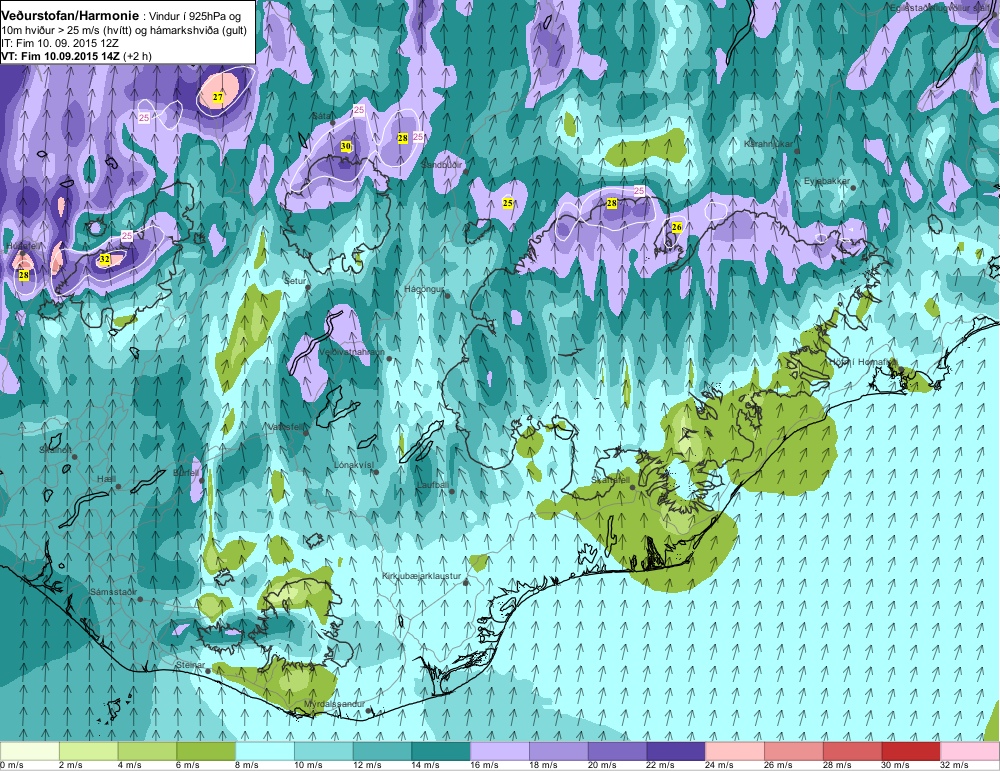
Task: Click the 26 m/s salmon legend swatch
Action: [x=793, y=751]
